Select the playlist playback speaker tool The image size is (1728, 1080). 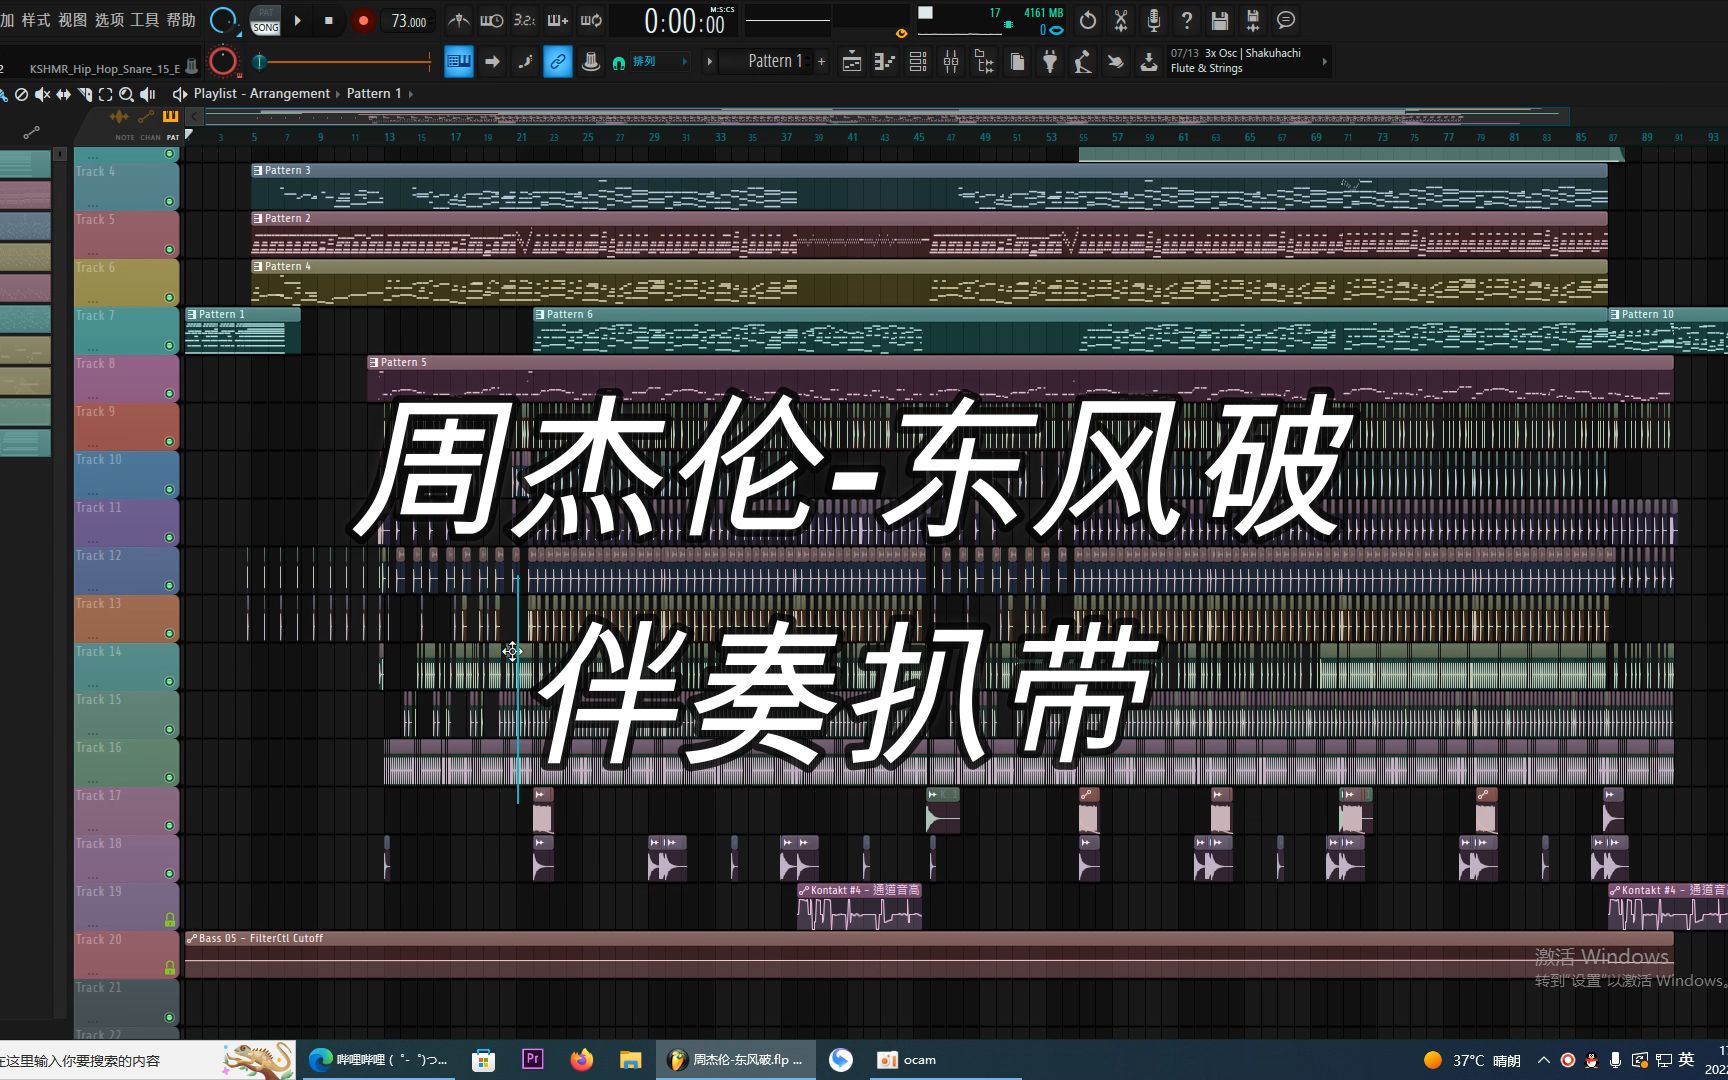tap(147, 94)
